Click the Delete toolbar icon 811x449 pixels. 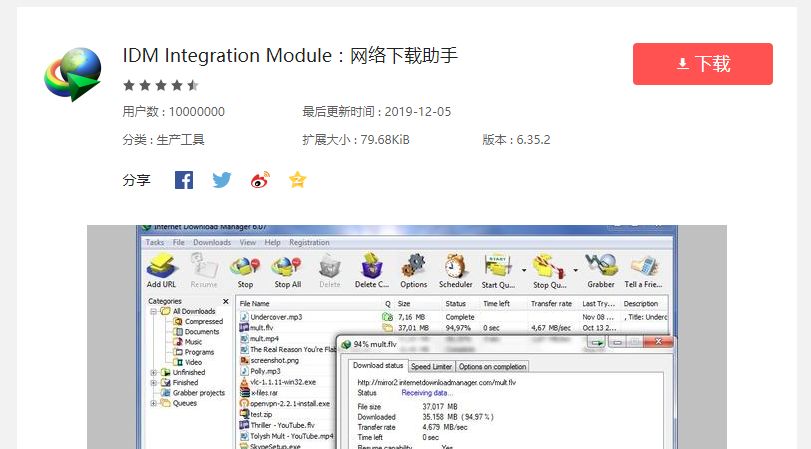click(329, 271)
